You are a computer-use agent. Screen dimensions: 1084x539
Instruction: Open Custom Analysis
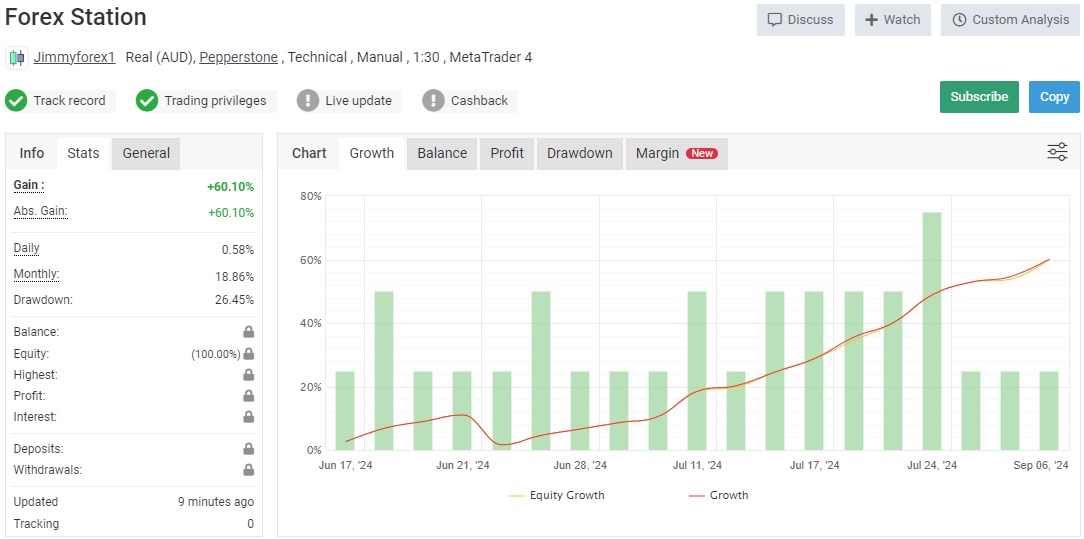pos(1010,20)
